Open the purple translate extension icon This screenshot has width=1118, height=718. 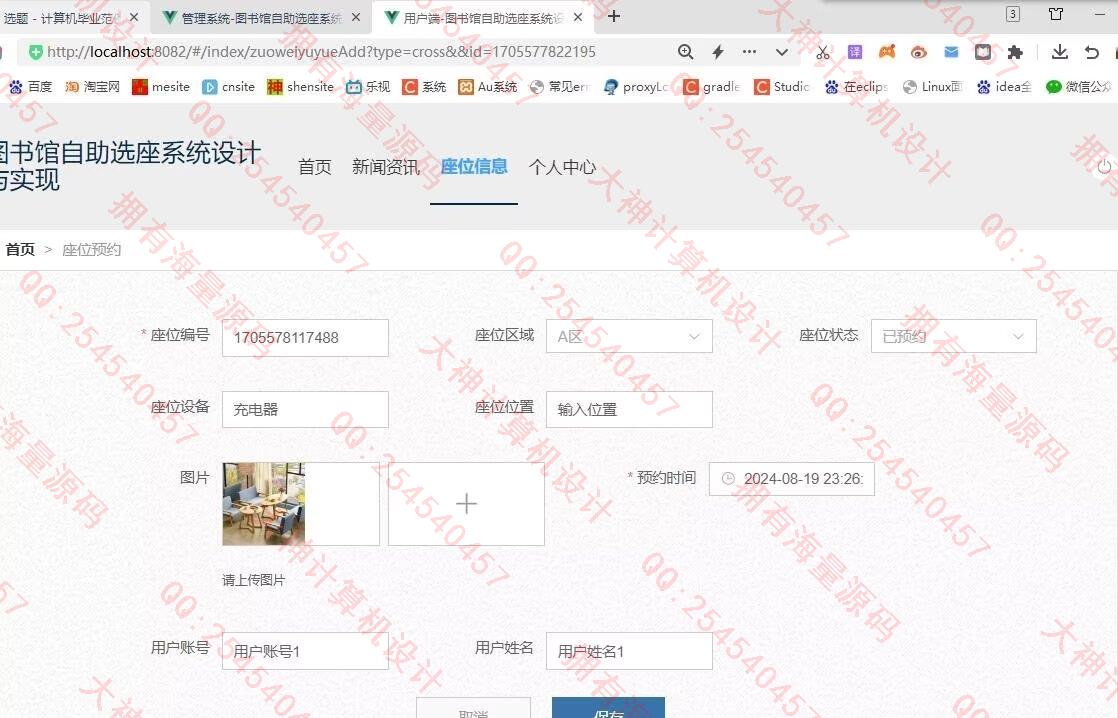855,52
